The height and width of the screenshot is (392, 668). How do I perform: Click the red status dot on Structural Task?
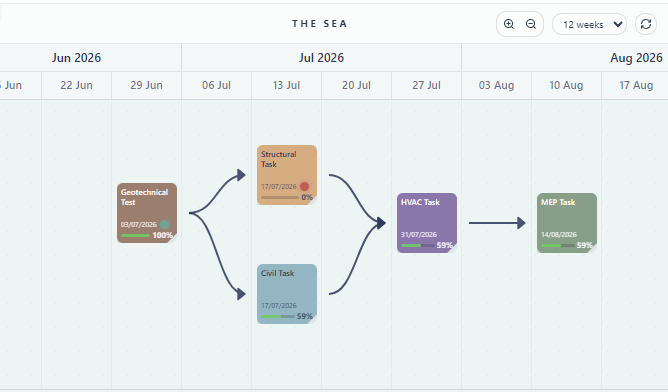click(x=304, y=186)
